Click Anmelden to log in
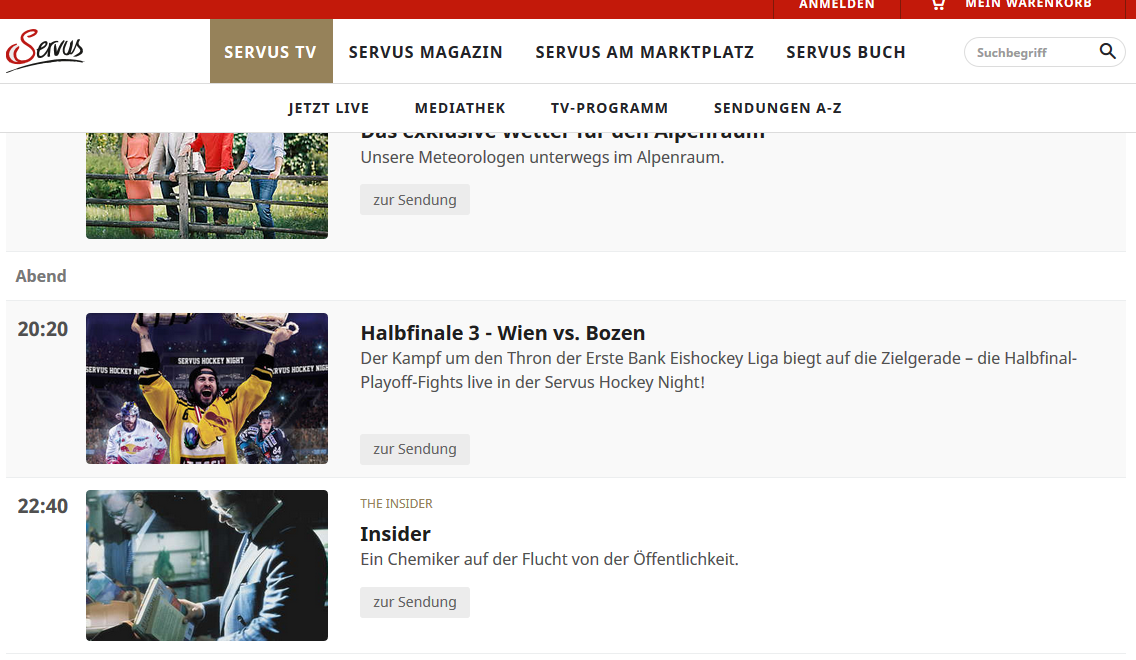The image size is (1136, 660). pos(836,5)
